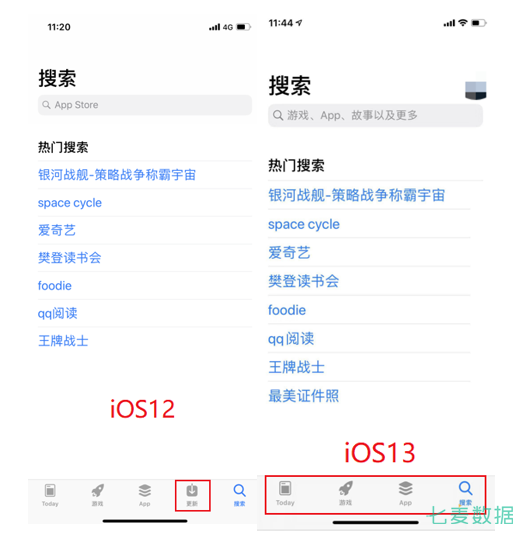Open the Today tab in iOS13 screen

coord(285,494)
